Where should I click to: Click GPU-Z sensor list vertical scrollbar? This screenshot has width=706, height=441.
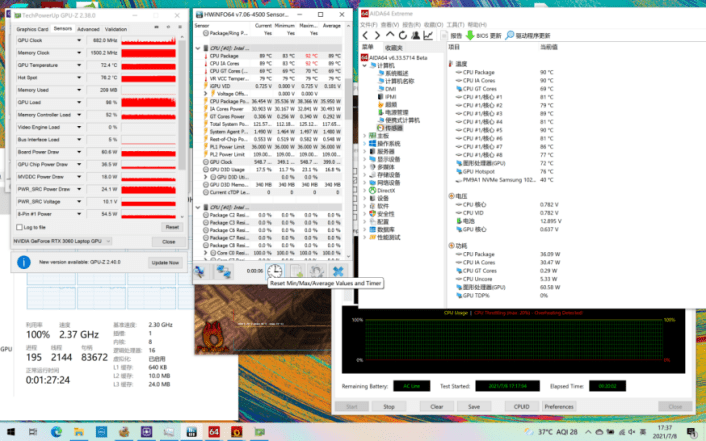[182, 105]
